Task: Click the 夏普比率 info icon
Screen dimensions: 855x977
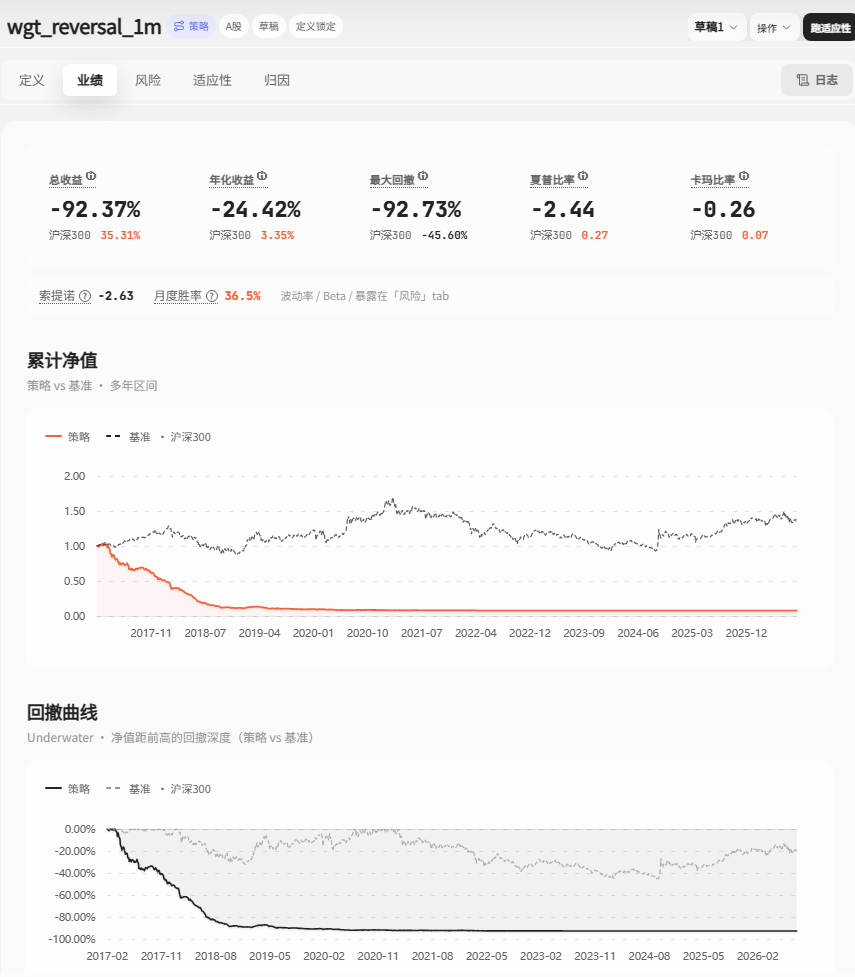Action: tap(583, 176)
